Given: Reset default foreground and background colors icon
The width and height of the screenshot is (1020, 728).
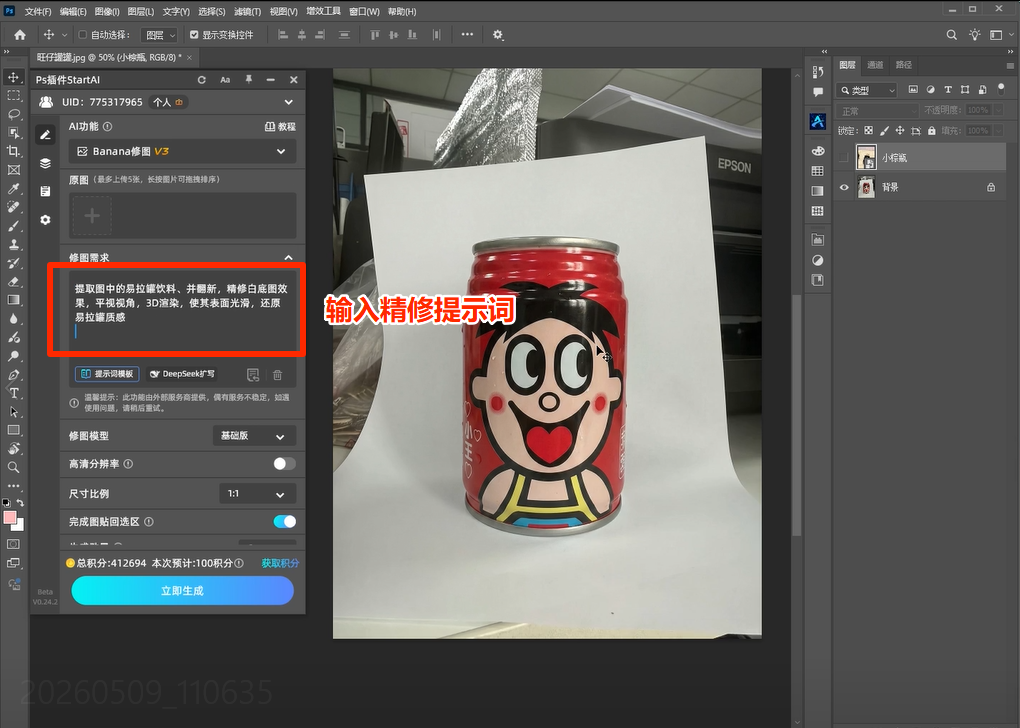Looking at the screenshot, I should 7,503.
